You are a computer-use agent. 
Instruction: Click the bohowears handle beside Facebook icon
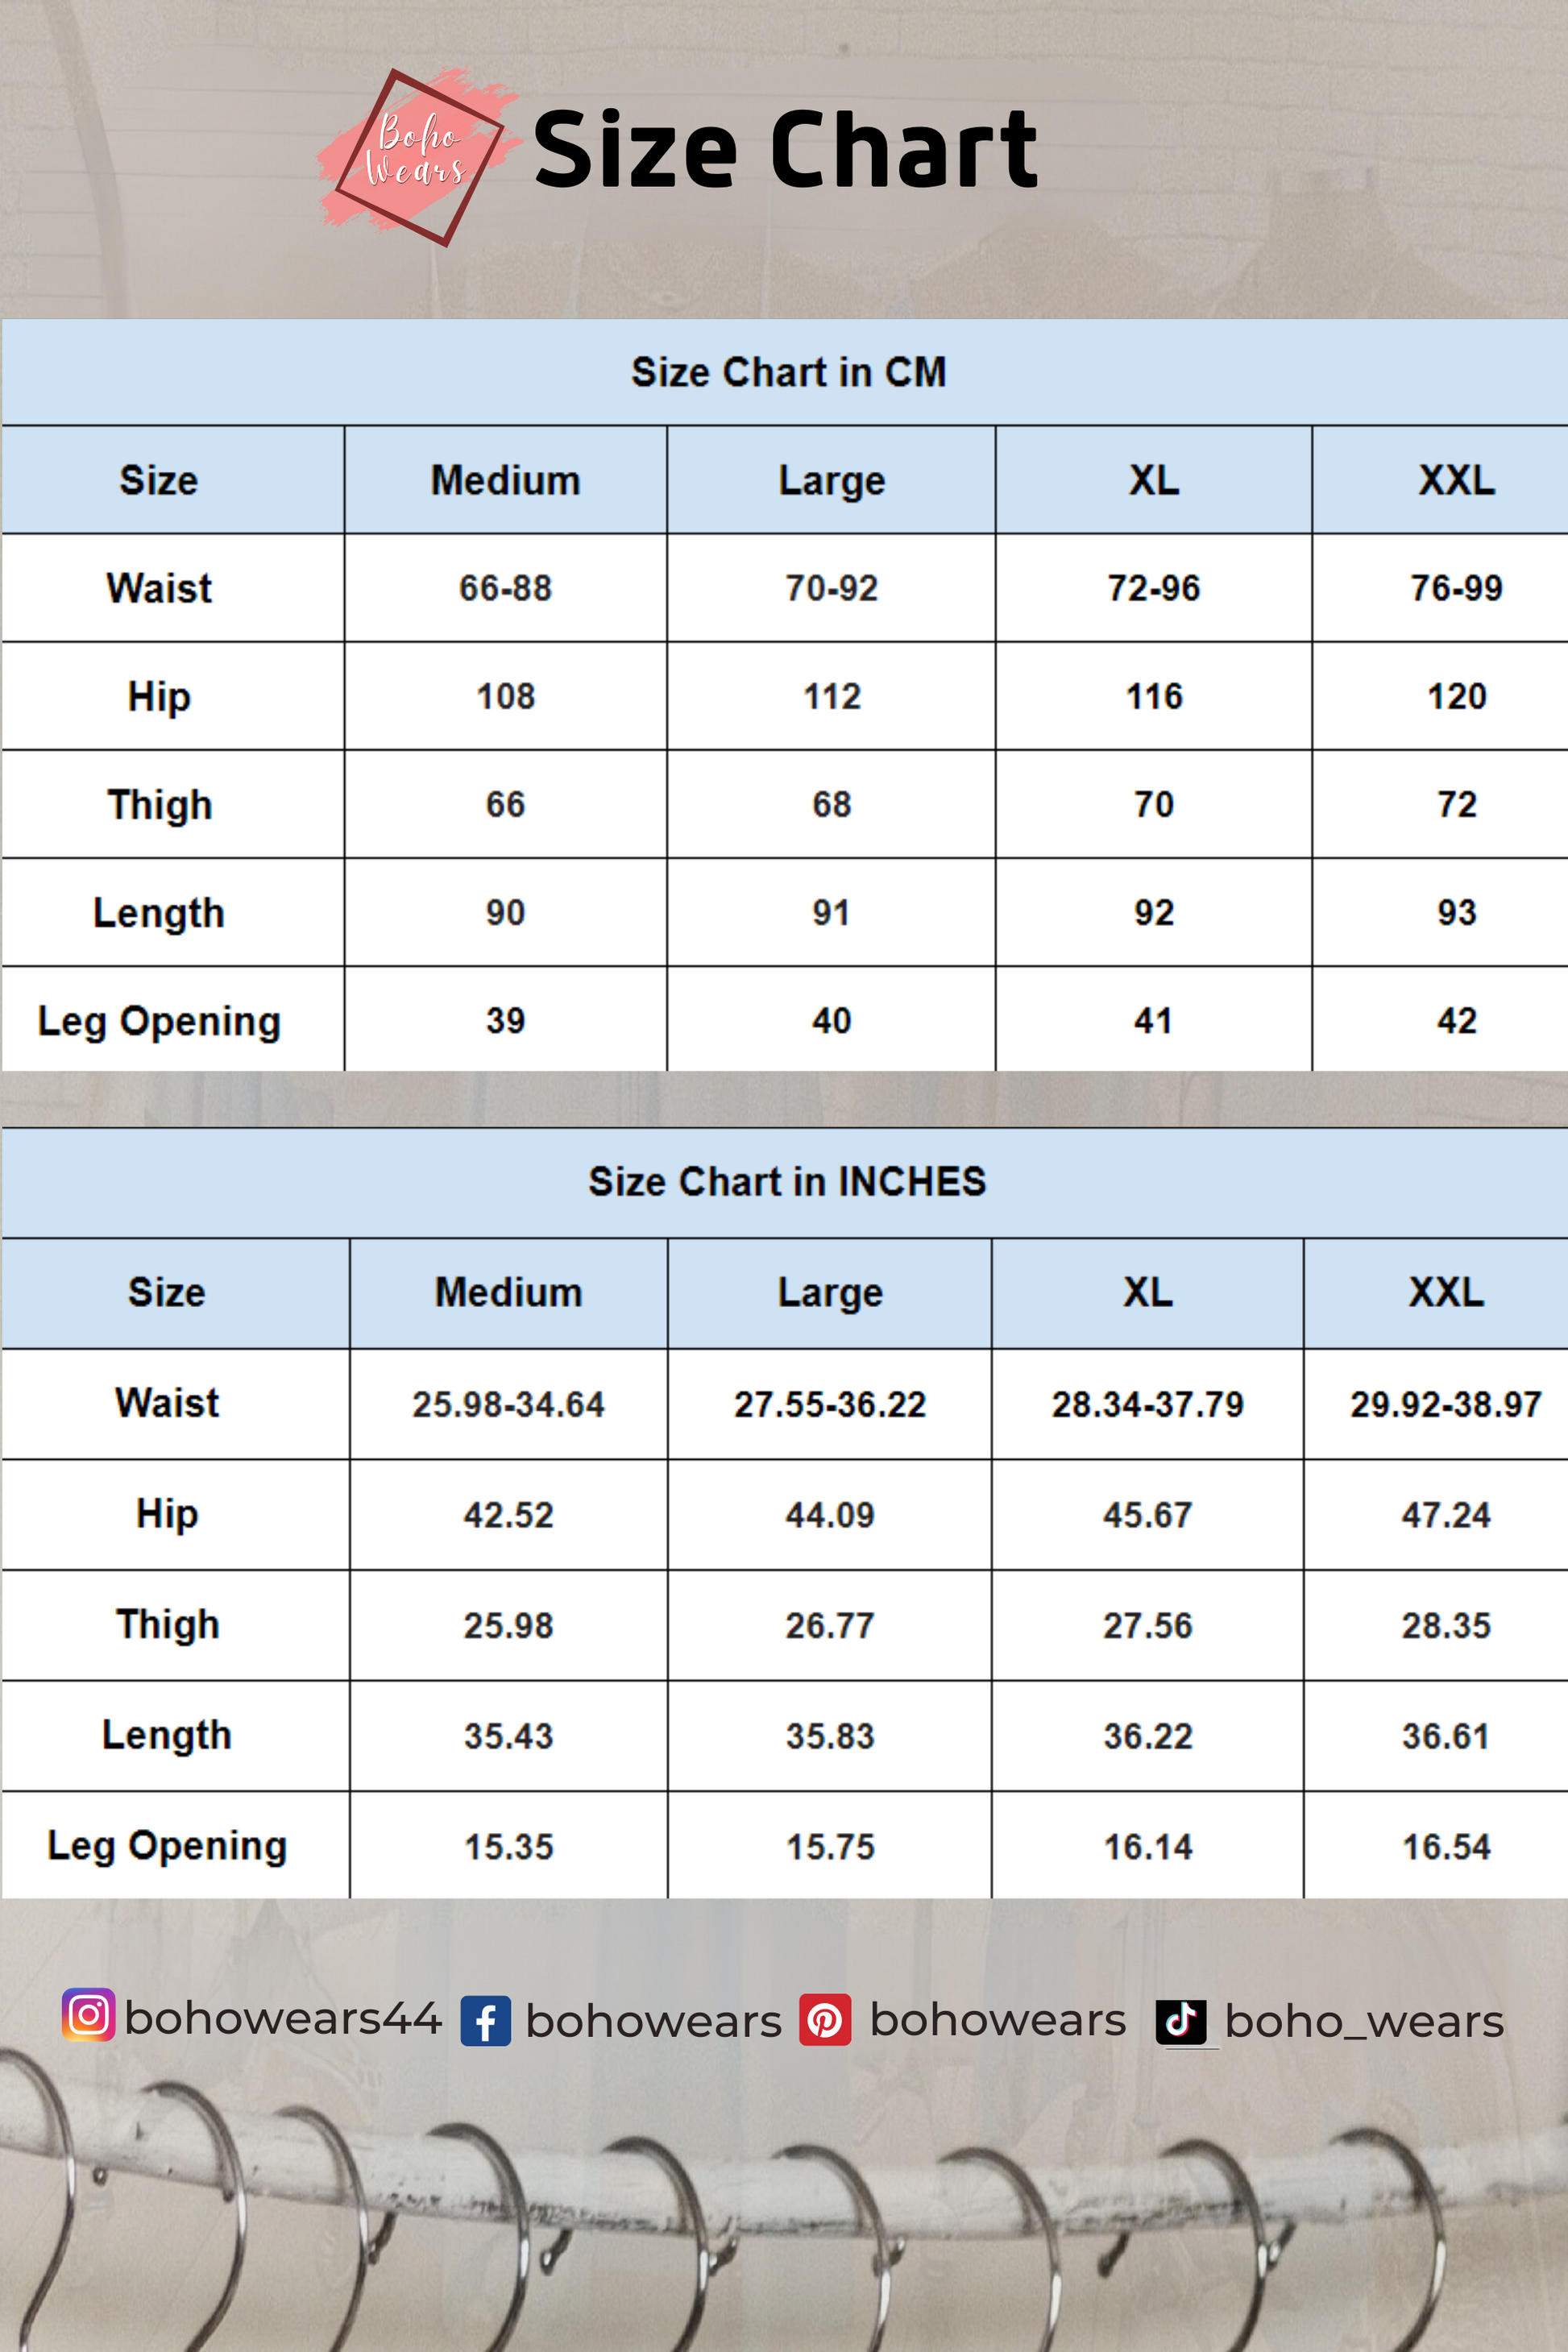pyautogui.click(x=653, y=2022)
